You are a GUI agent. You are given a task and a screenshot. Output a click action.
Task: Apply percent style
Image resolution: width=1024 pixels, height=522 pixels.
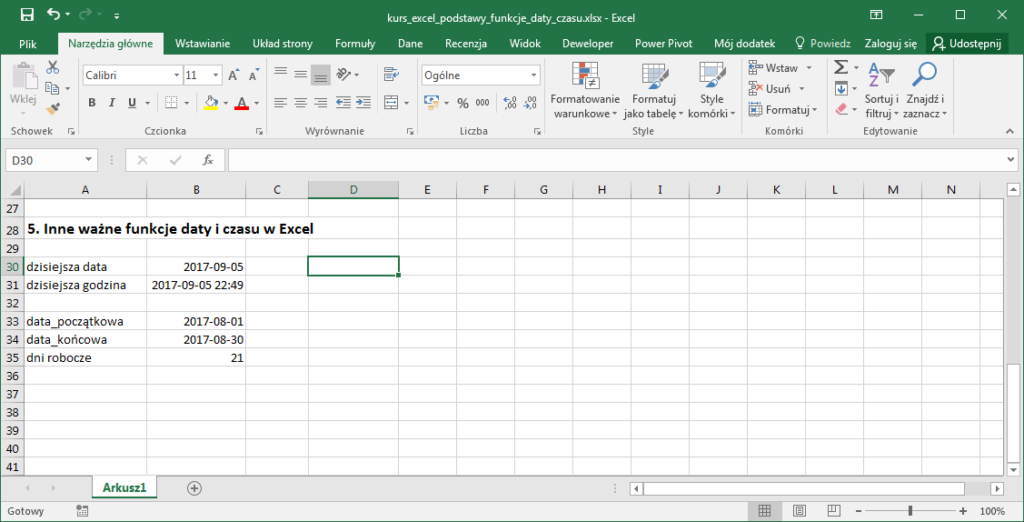click(462, 103)
